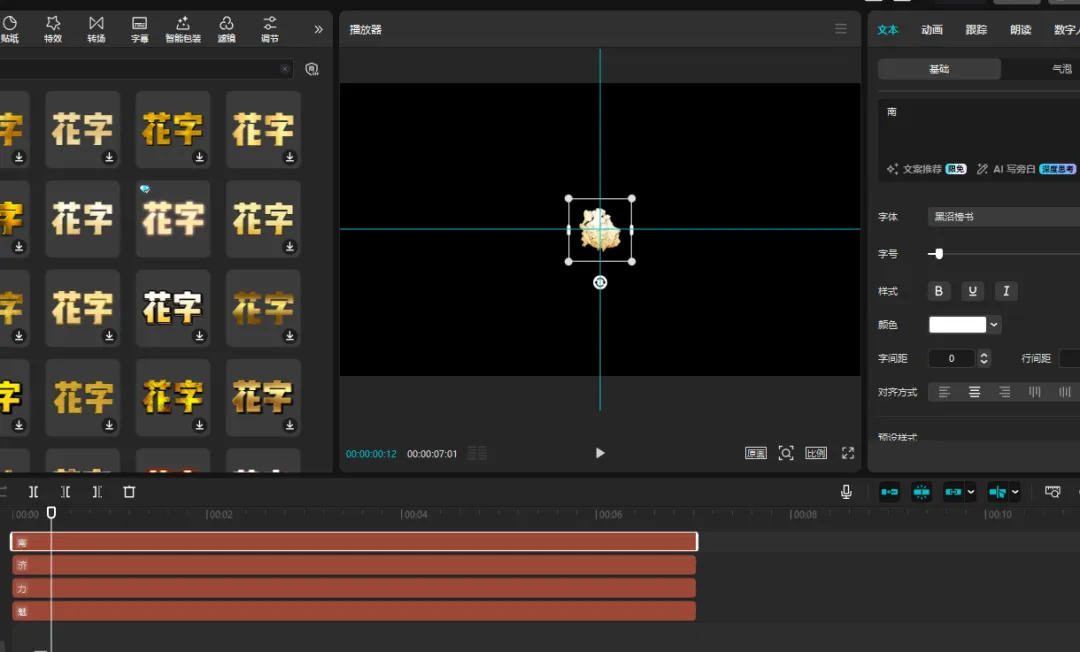Trim clip left of the playhead
This screenshot has width=1080, height=652.
[x=65, y=492]
